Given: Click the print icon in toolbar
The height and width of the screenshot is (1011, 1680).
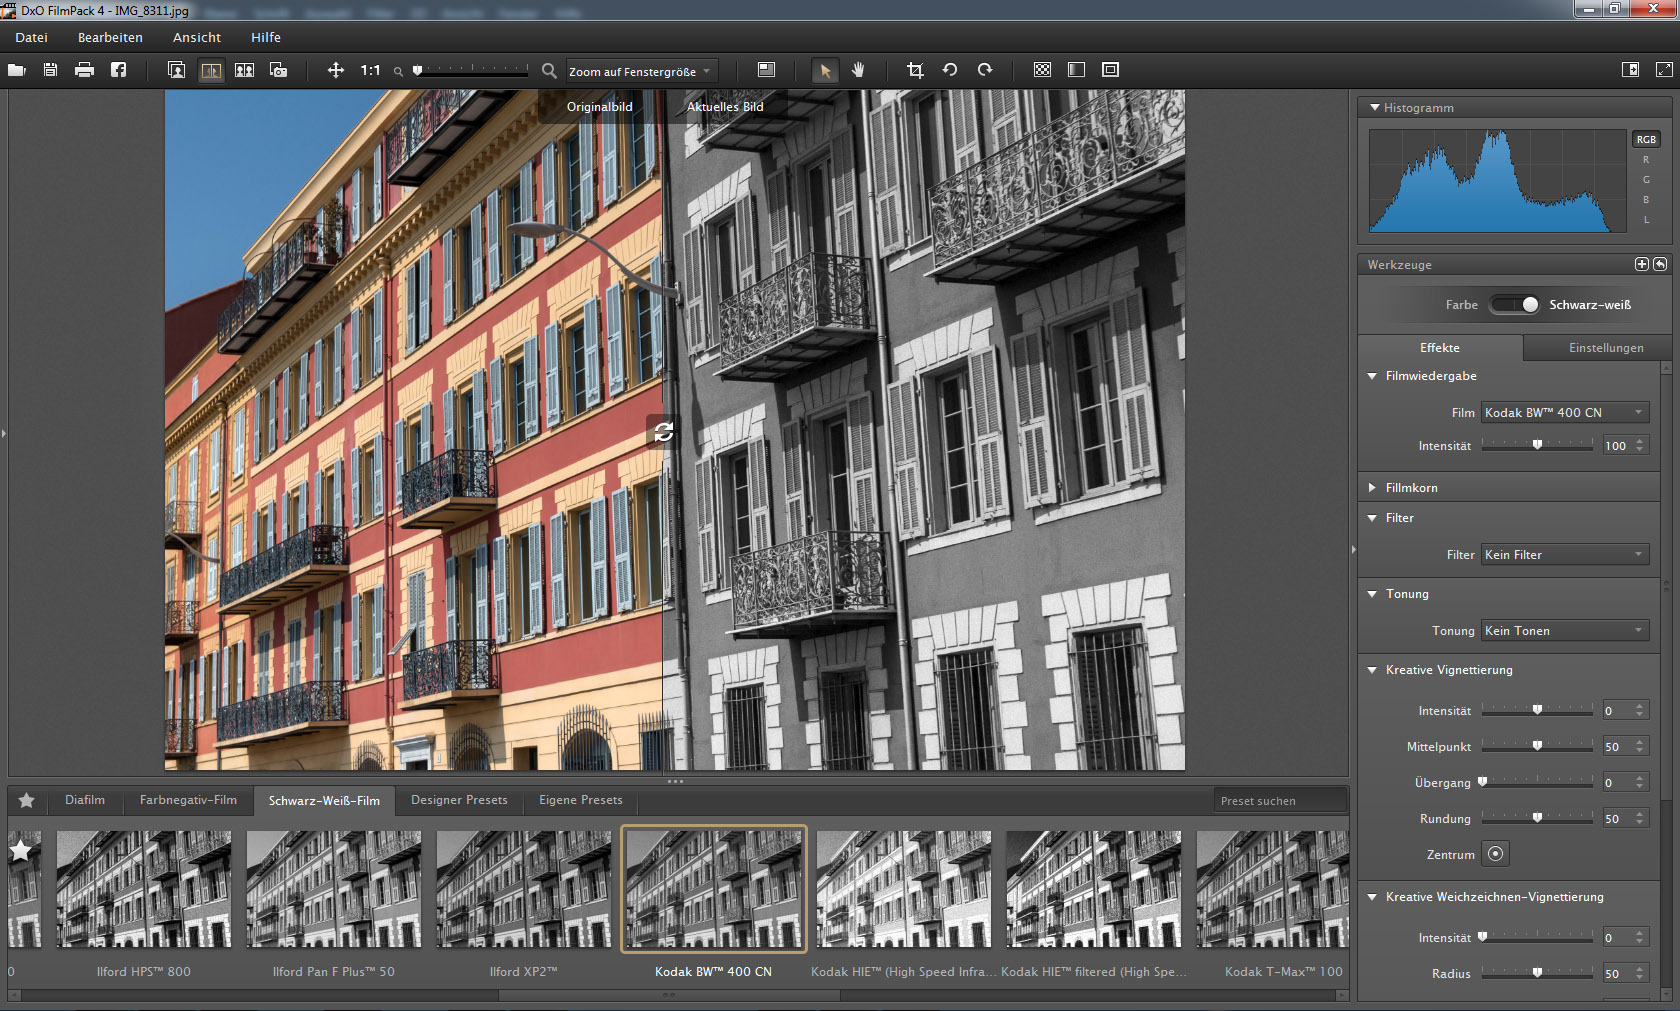Looking at the screenshot, I should [84, 70].
